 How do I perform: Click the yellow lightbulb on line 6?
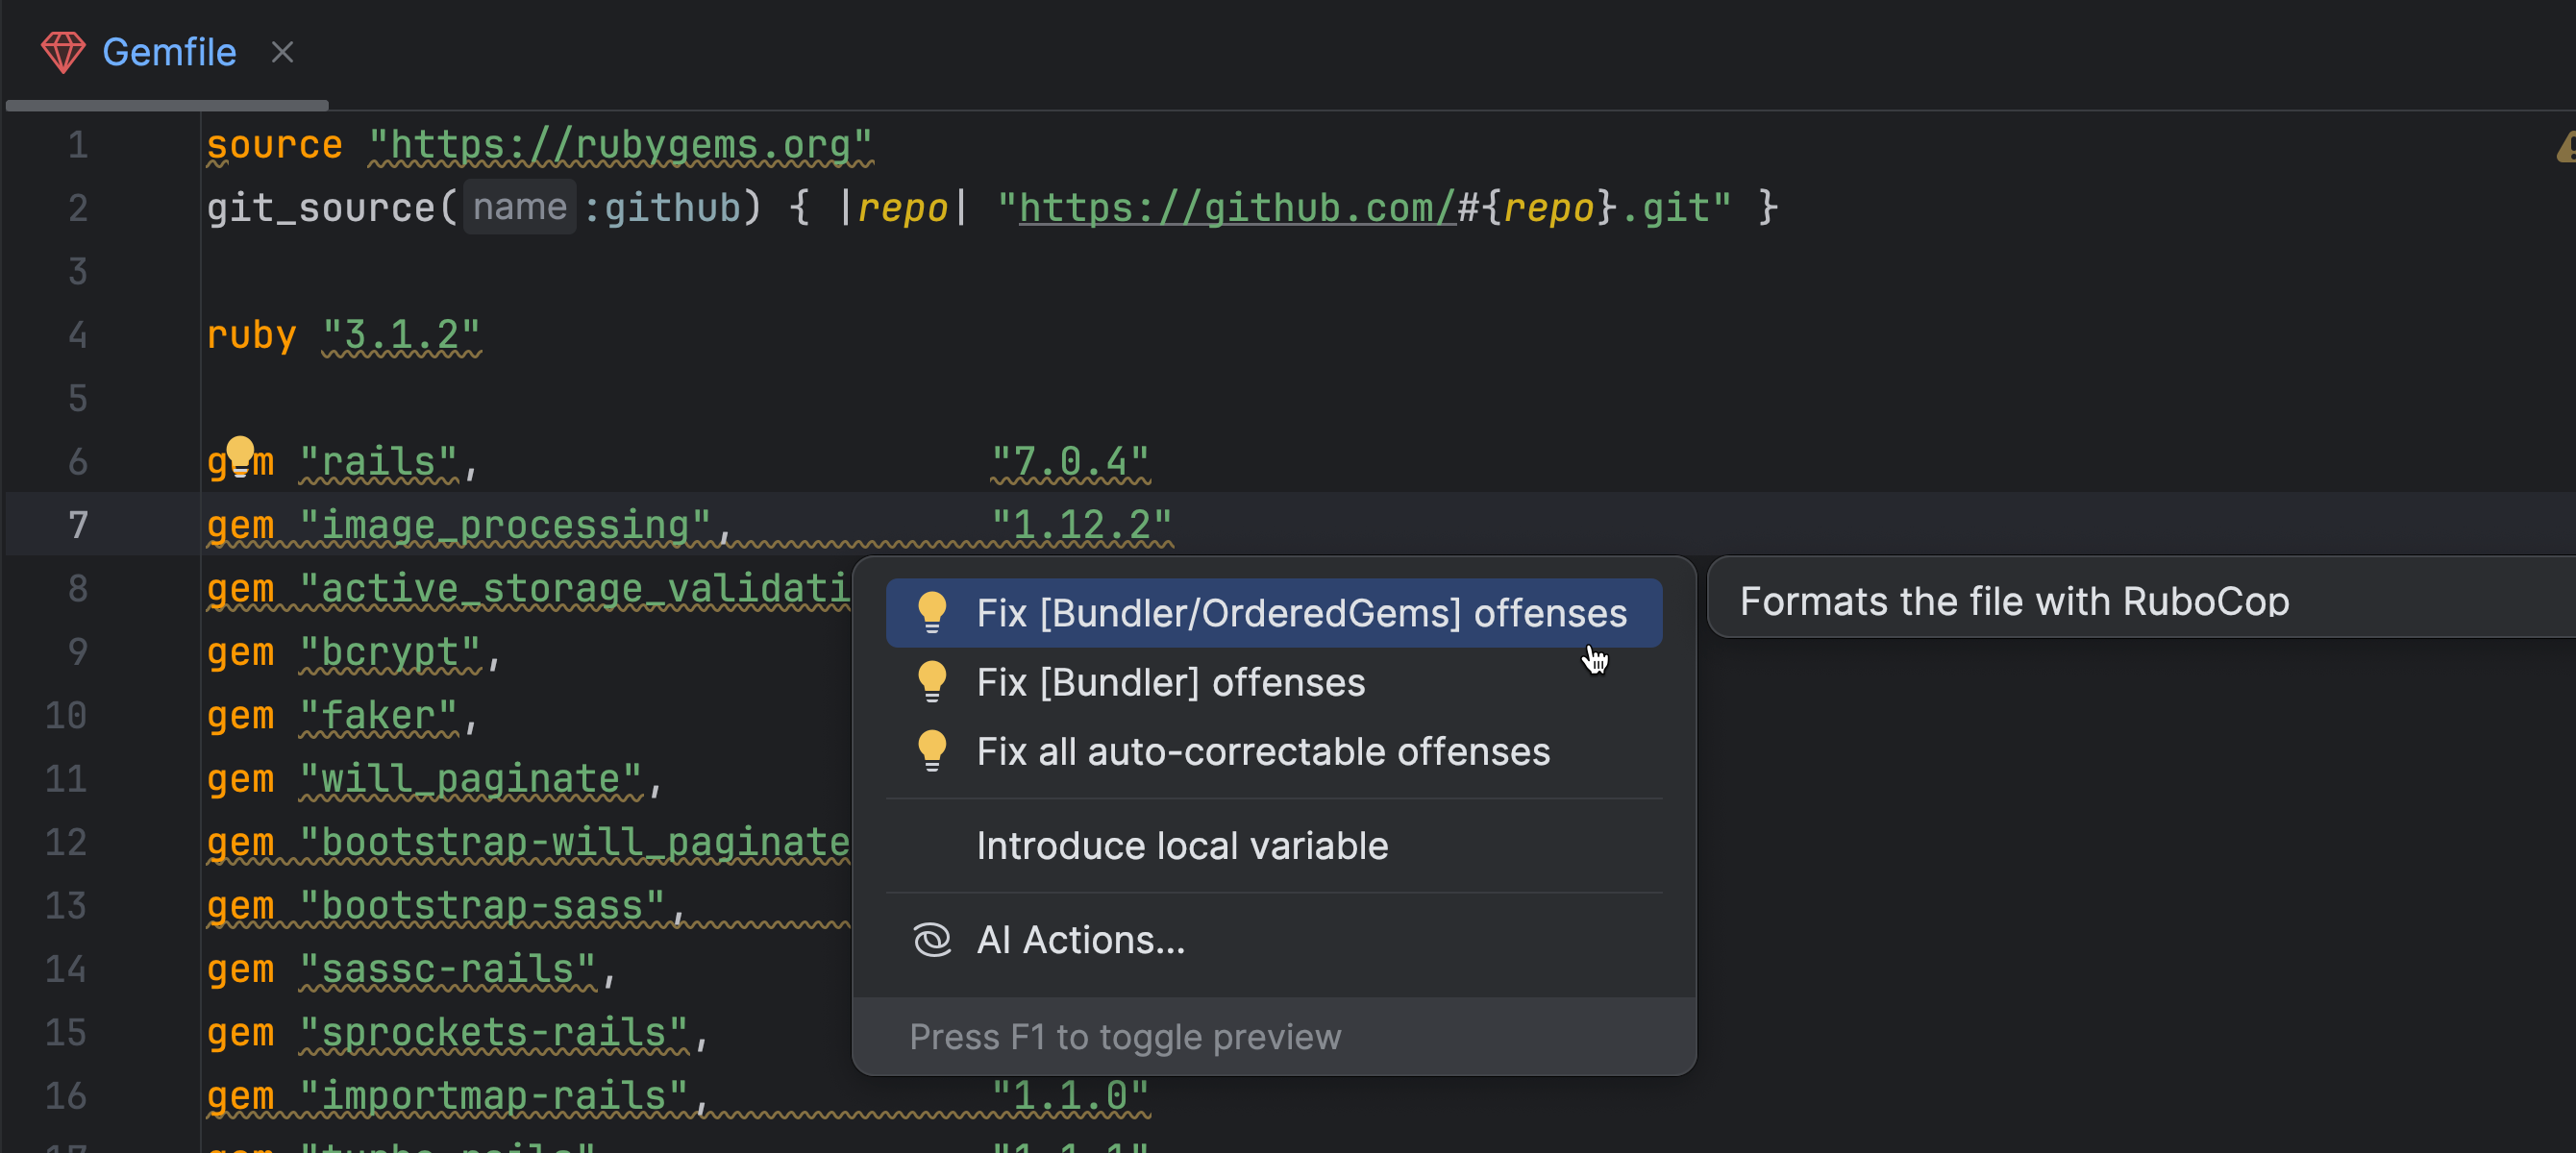pyautogui.click(x=240, y=455)
